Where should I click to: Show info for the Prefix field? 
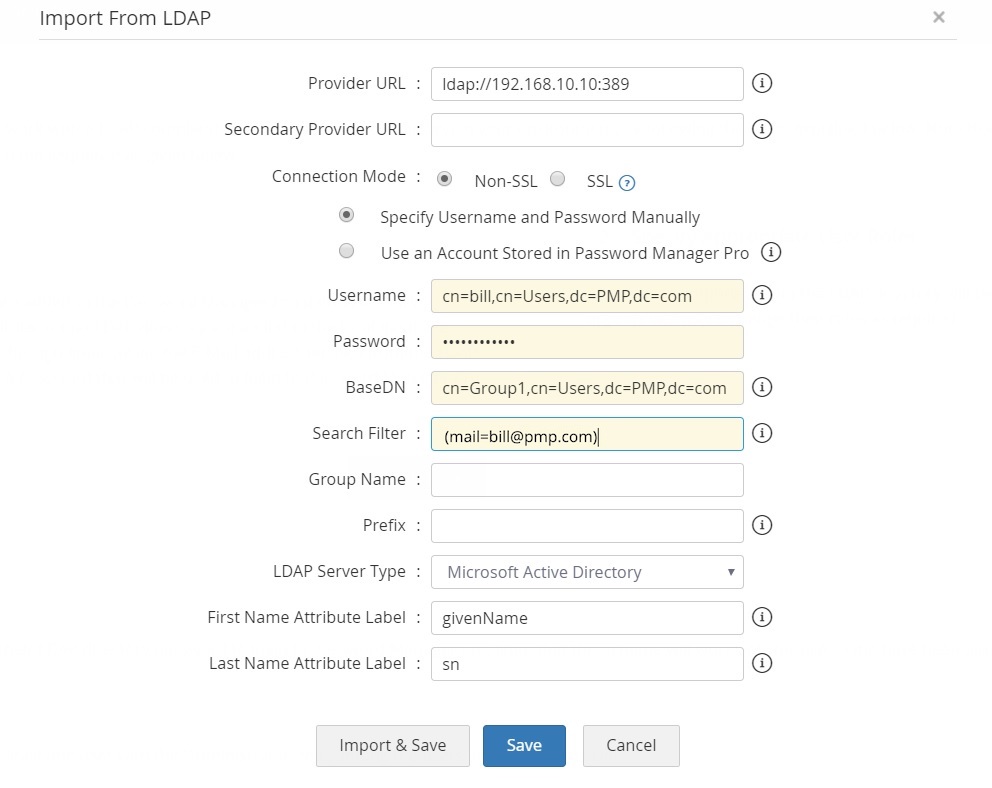(x=762, y=525)
